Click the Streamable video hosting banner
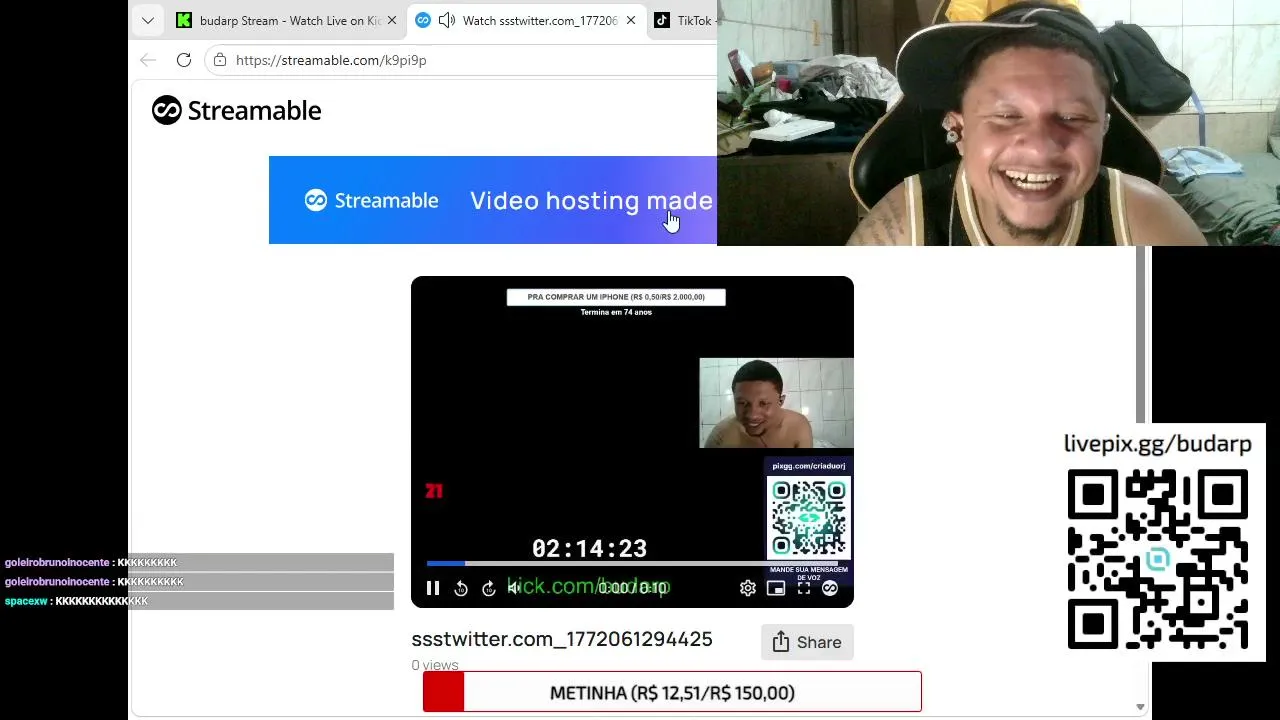 click(x=493, y=200)
